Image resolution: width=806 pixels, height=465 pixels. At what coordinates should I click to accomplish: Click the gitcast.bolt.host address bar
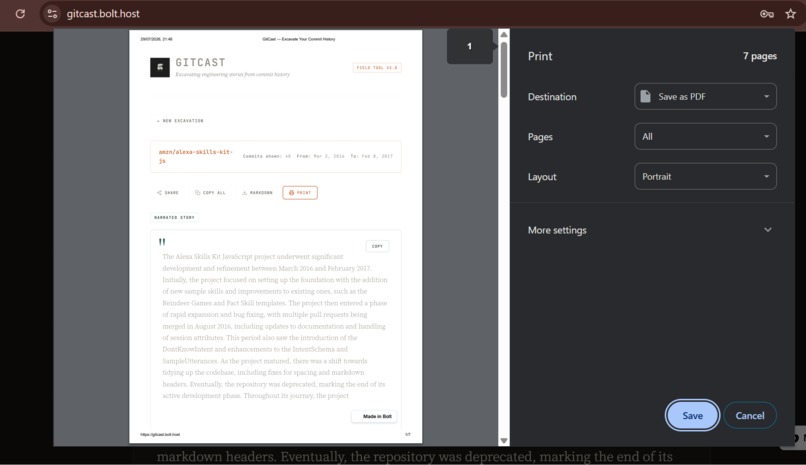click(103, 14)
